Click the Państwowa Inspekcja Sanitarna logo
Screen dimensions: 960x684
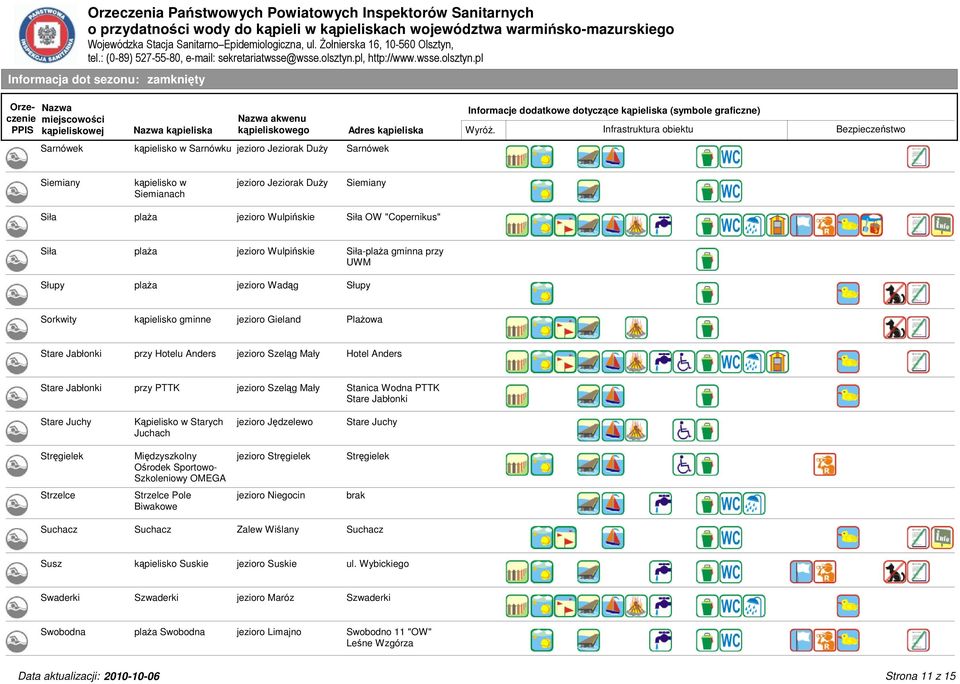[x=47, y=35]
